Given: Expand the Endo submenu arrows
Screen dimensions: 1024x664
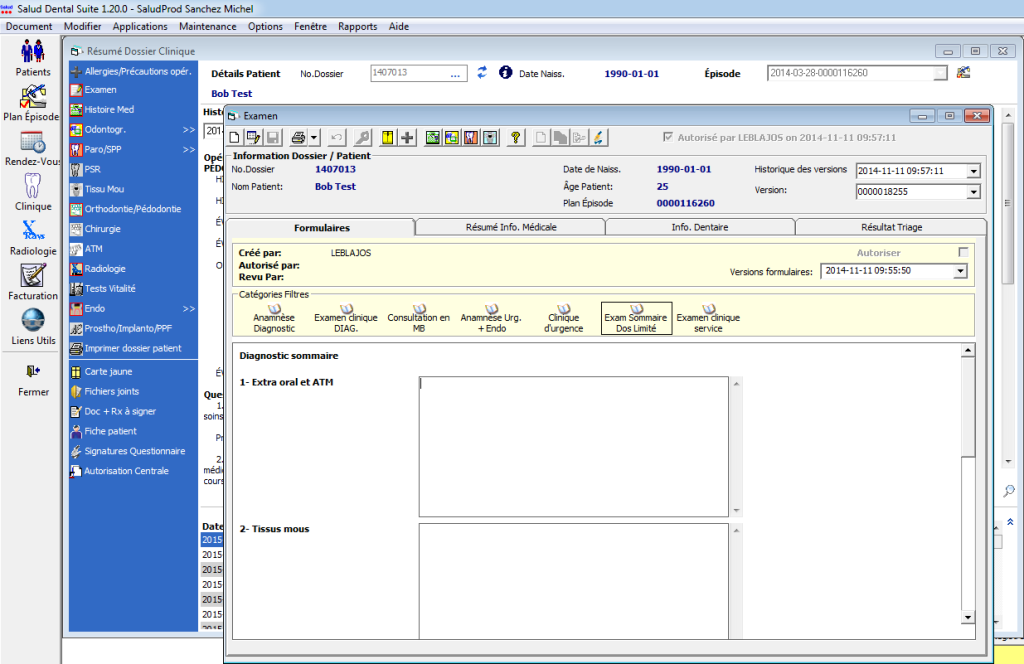Looking at the screenshot, I should [189, 309].
